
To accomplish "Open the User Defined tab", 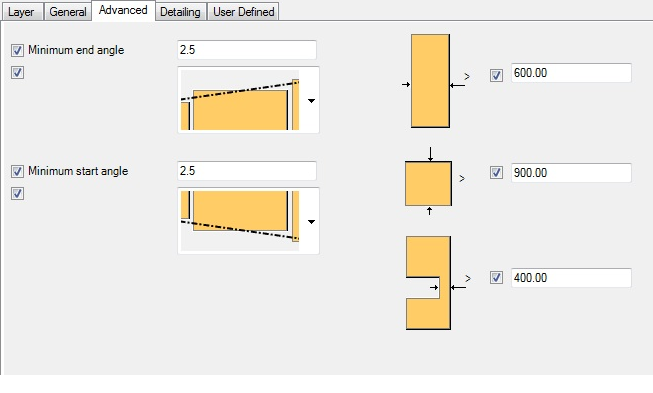I will pos(244,12).
